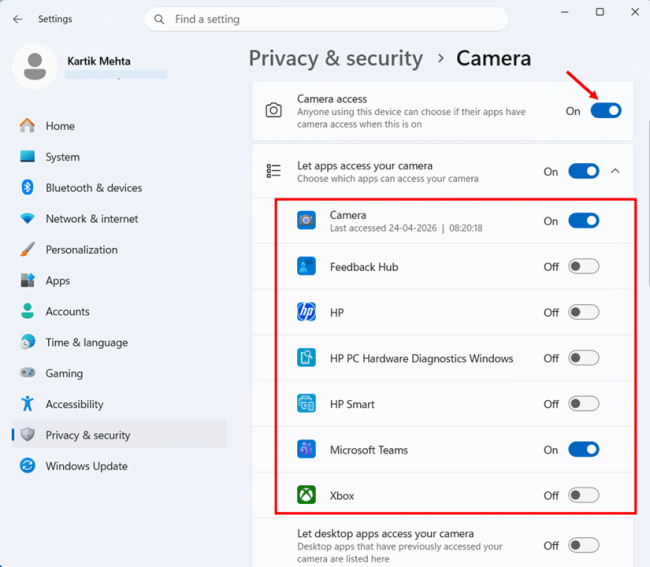
Task: Enable Let desktop apps access camera toggle
Action: [x=583, y=545]
